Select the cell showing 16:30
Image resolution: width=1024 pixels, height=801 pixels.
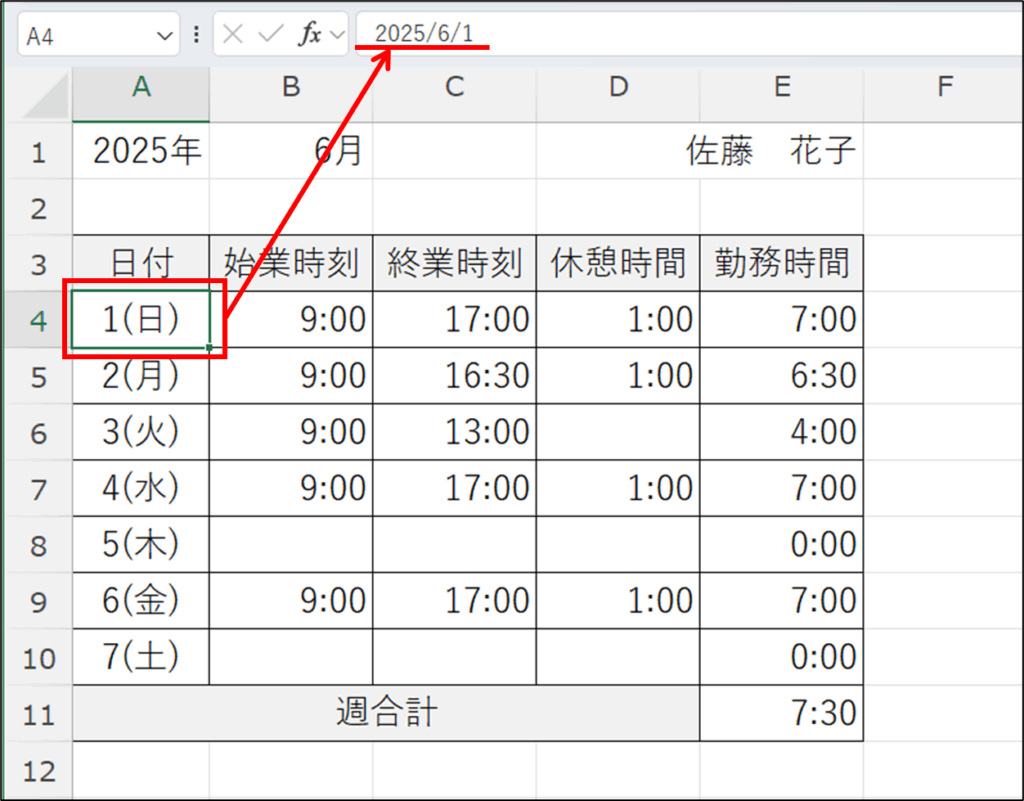[x=455, y=376]
